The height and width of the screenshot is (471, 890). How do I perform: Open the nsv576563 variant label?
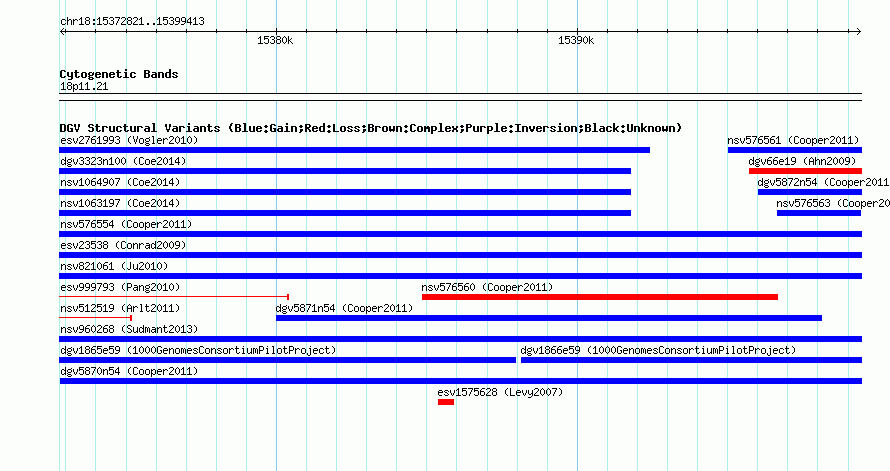click(833, 203)
